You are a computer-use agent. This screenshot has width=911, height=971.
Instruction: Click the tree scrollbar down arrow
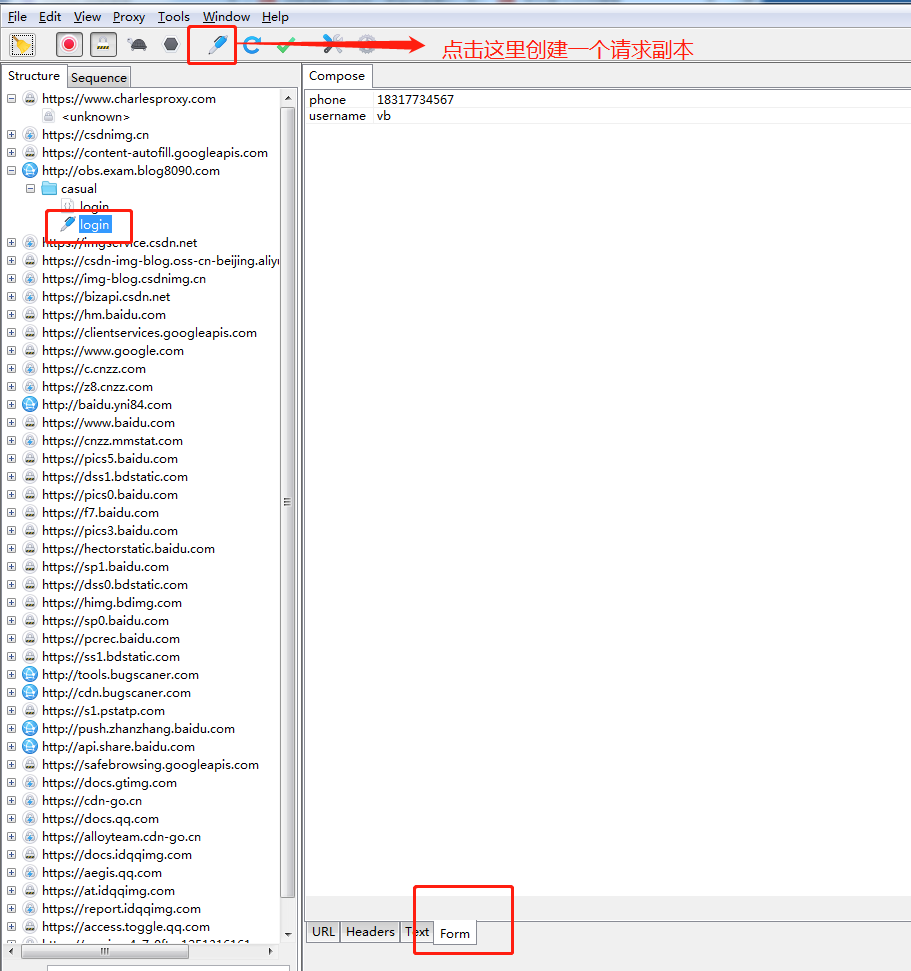click(288, 934)
